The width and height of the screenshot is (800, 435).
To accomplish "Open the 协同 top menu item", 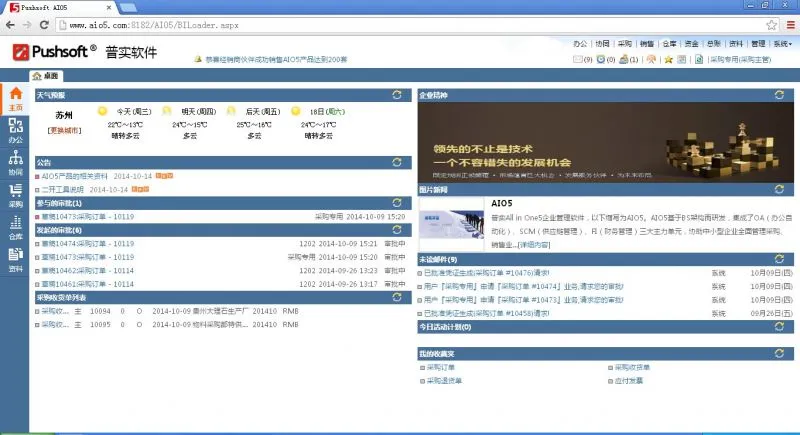I will coord(603,44).
